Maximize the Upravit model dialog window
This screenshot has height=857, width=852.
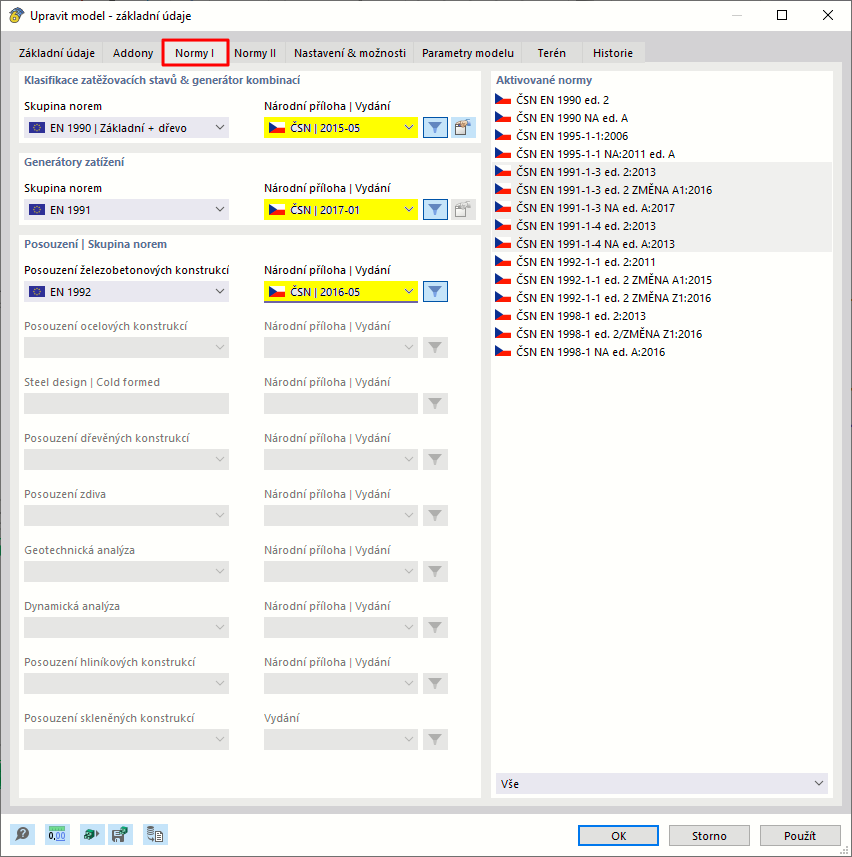[x=782, y=15]
